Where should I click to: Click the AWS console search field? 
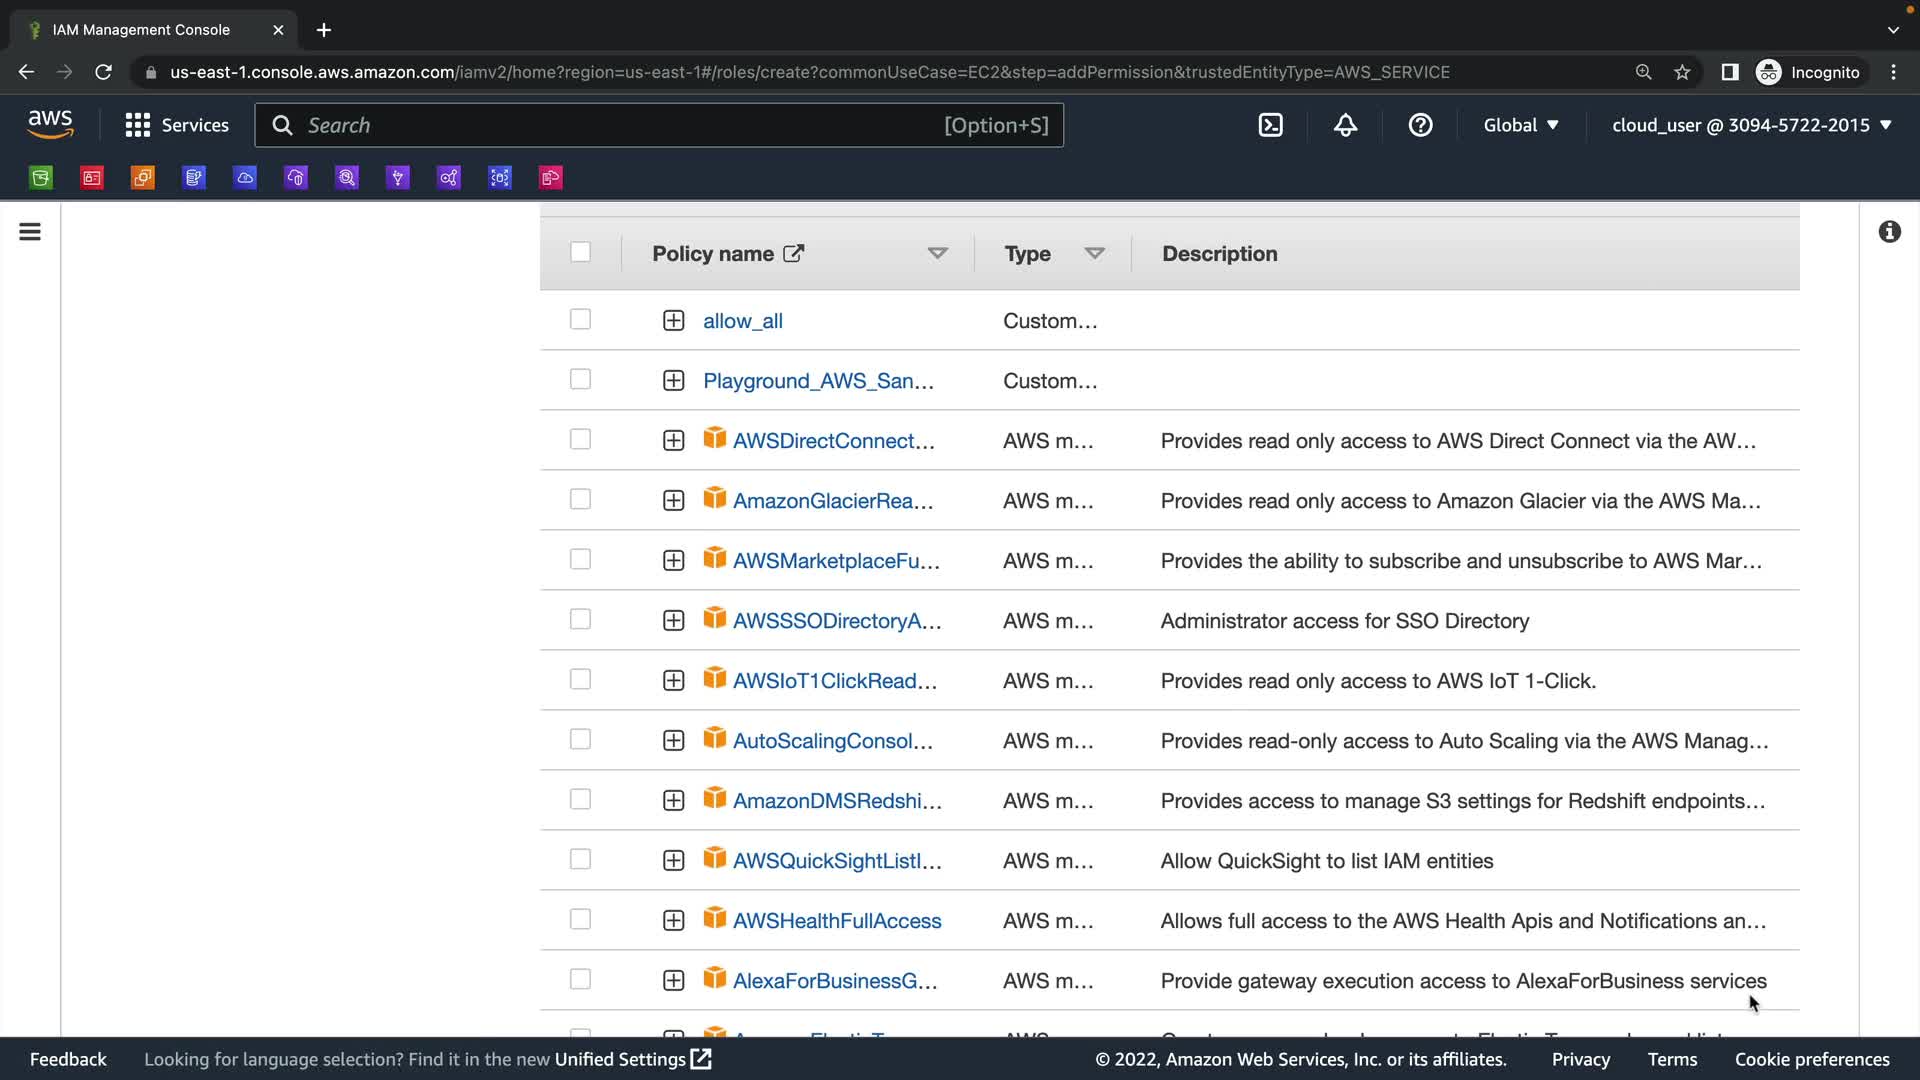click(620, 125)
